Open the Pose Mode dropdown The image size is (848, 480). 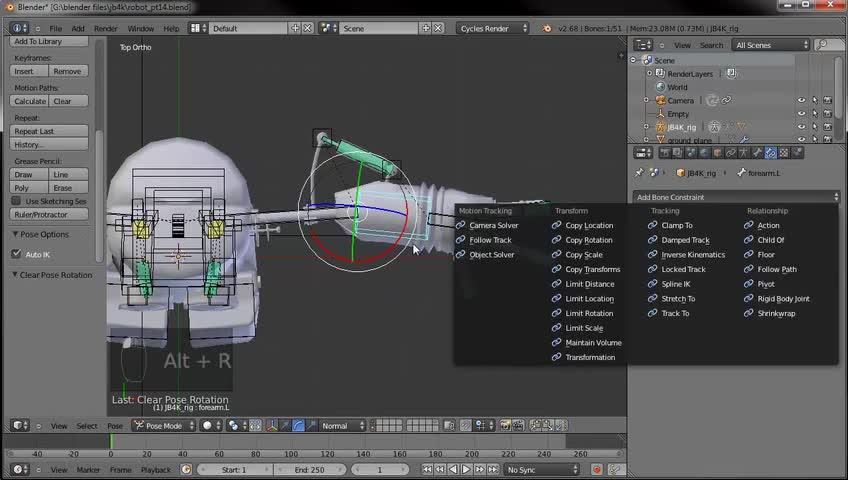pos(163,426)
